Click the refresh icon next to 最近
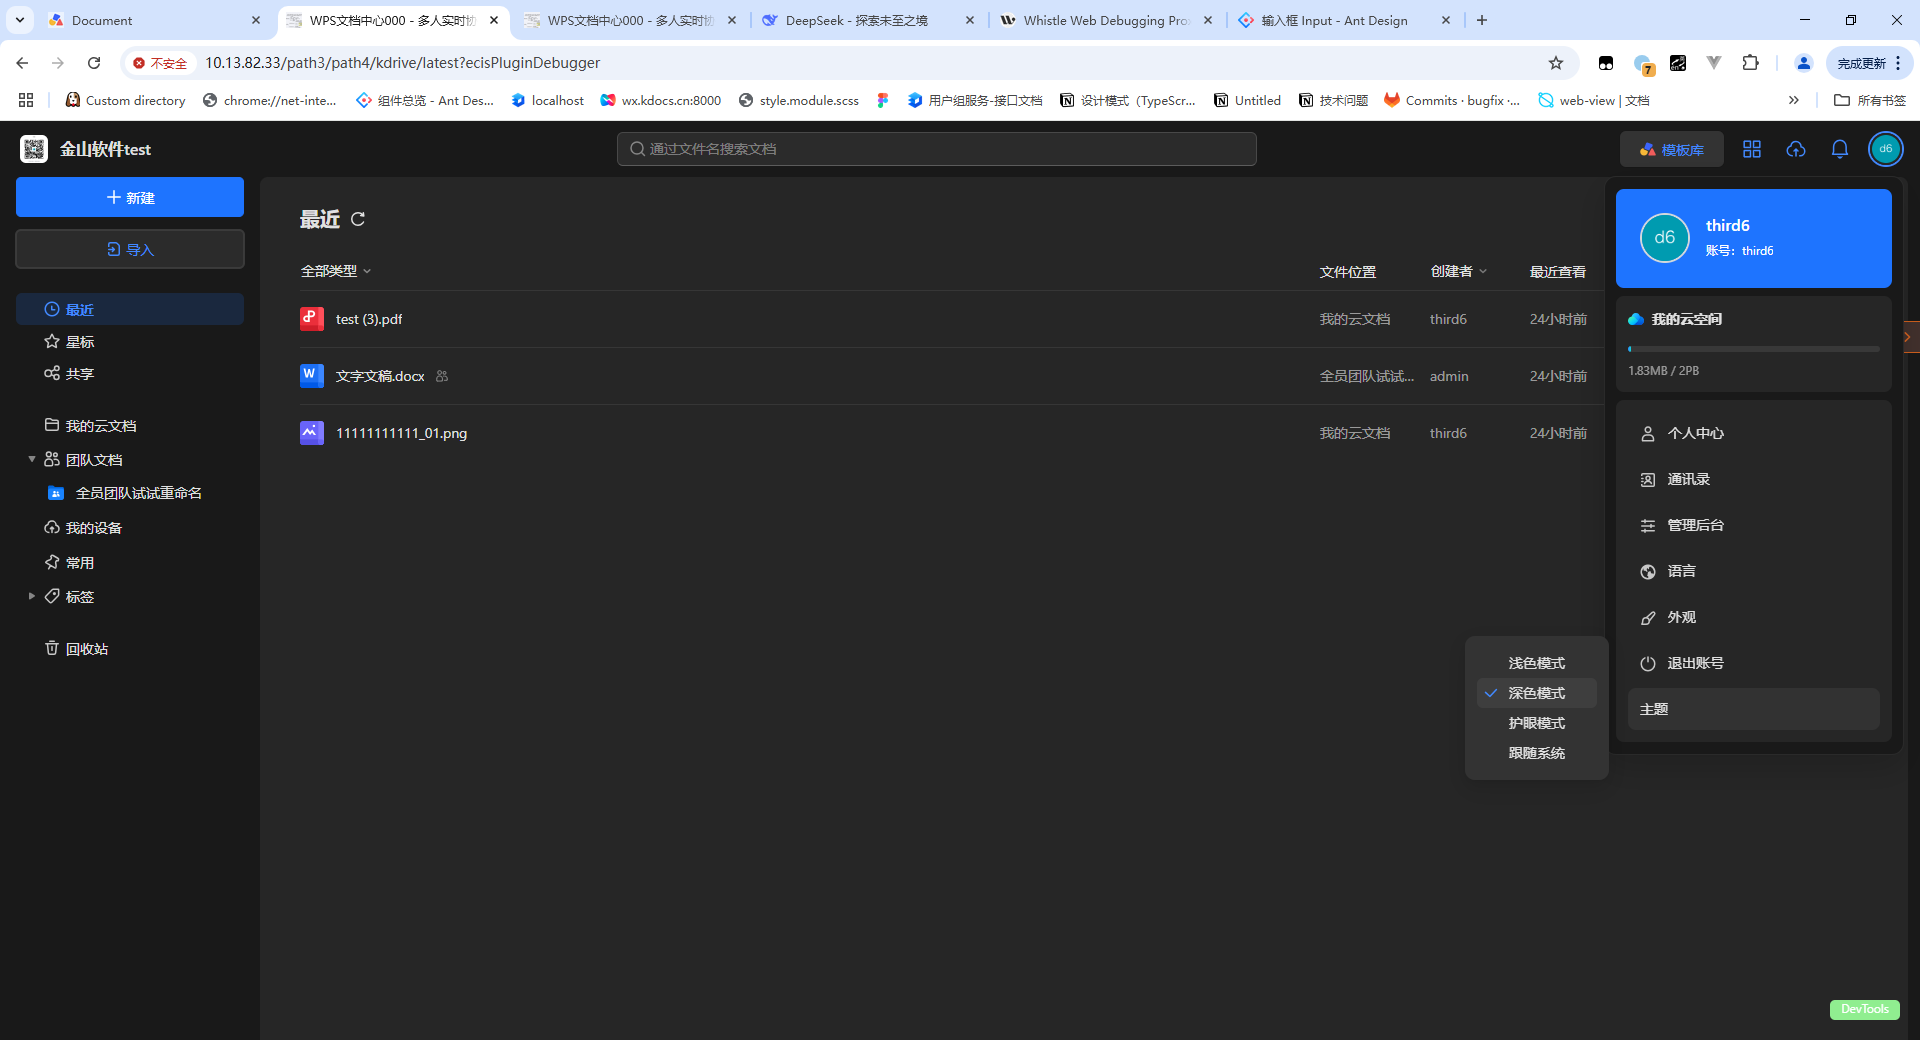 [358, 219]
